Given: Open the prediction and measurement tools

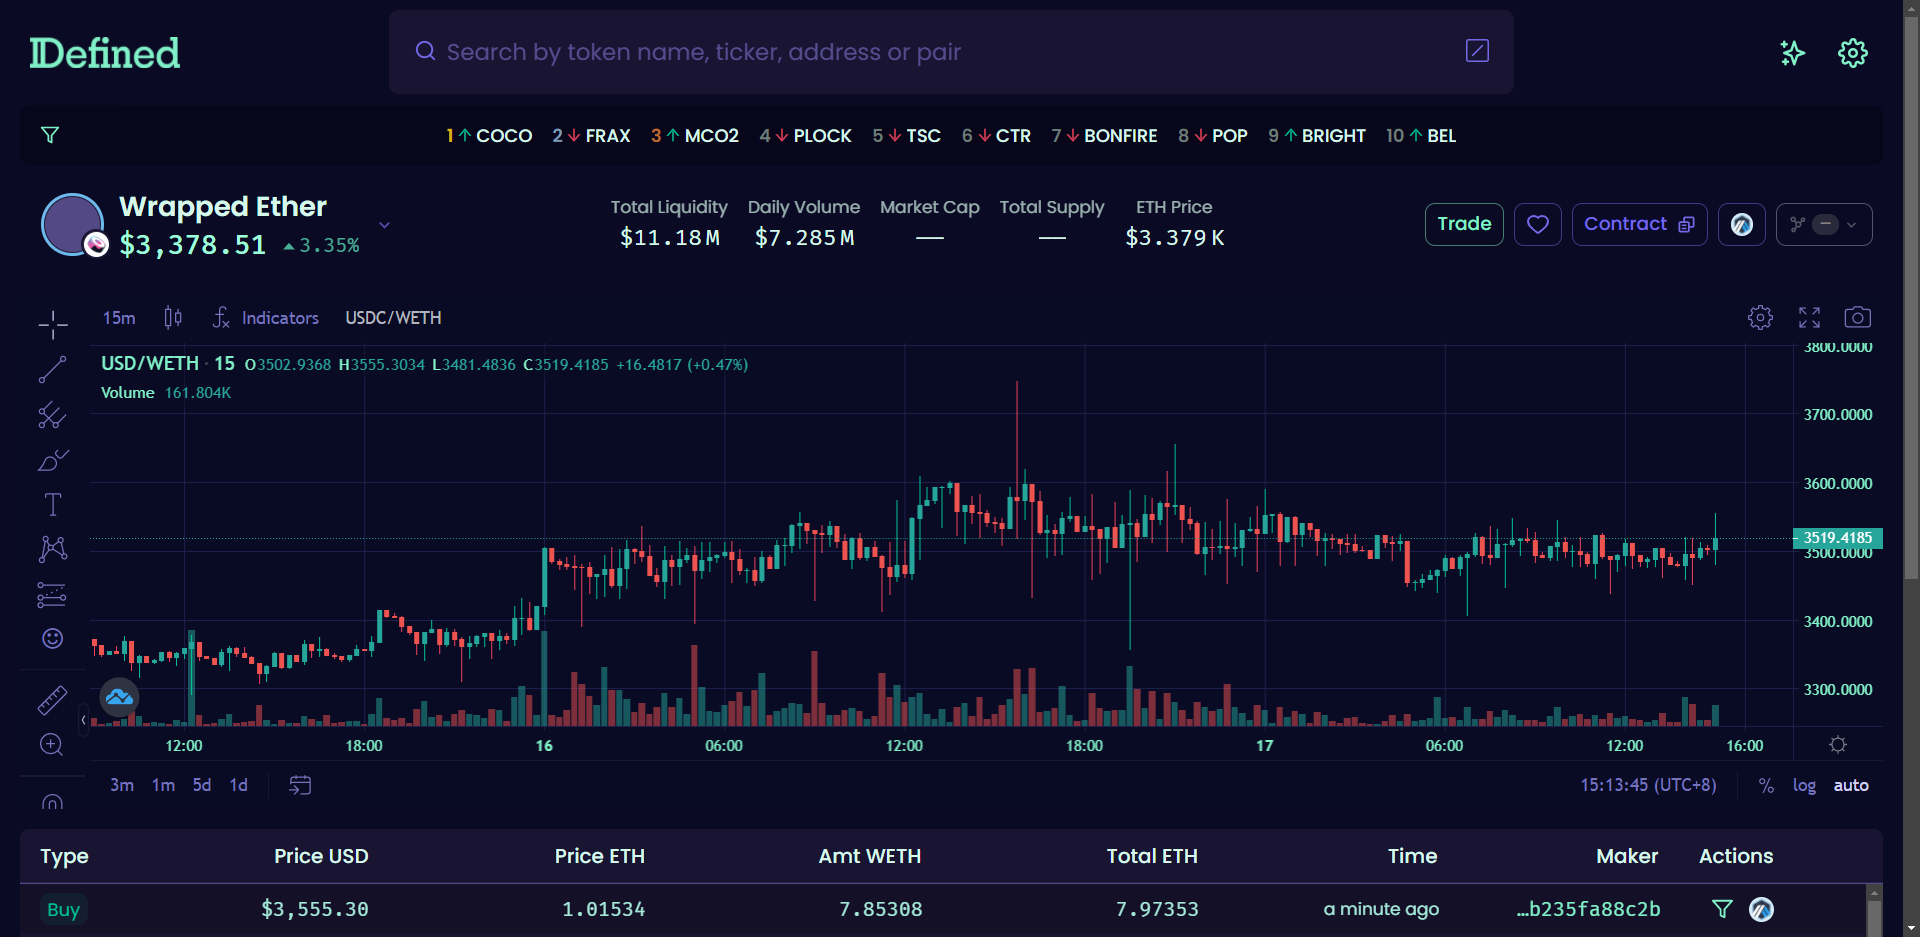Looking at the screenshot, I should (x=53, y=594).
